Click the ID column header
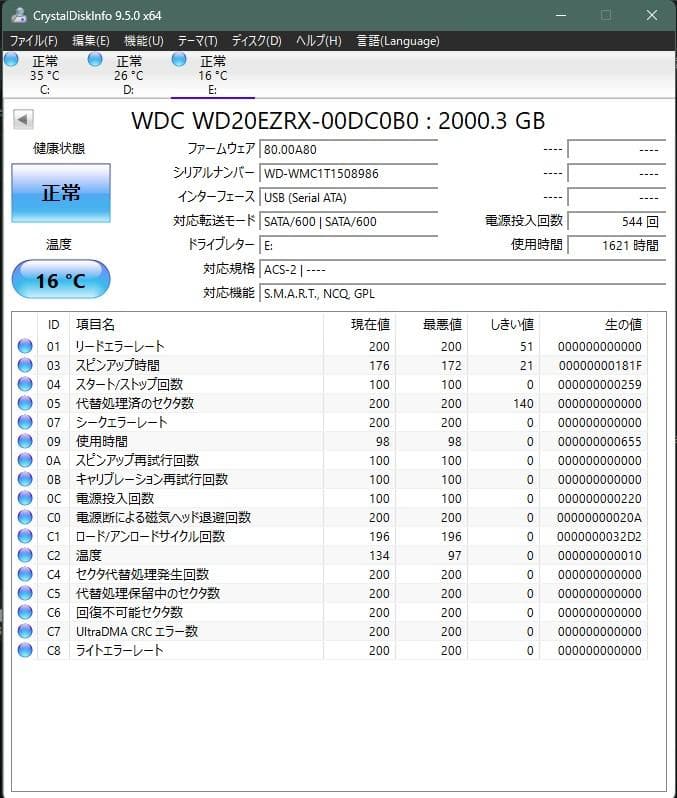This screenshot has height=798, width=677. click(x=53, y=325)
